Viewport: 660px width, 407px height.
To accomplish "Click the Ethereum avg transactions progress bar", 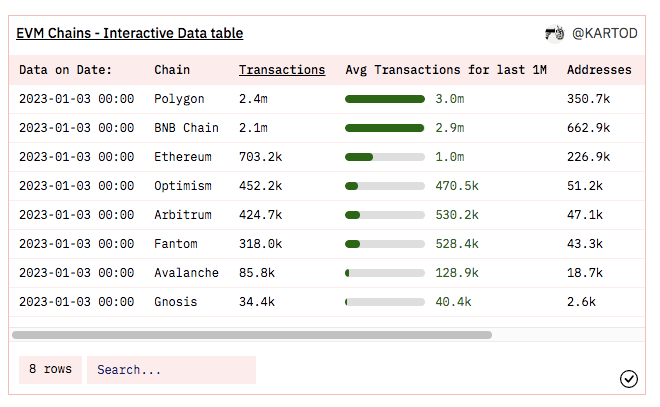I will coord(385,157).
